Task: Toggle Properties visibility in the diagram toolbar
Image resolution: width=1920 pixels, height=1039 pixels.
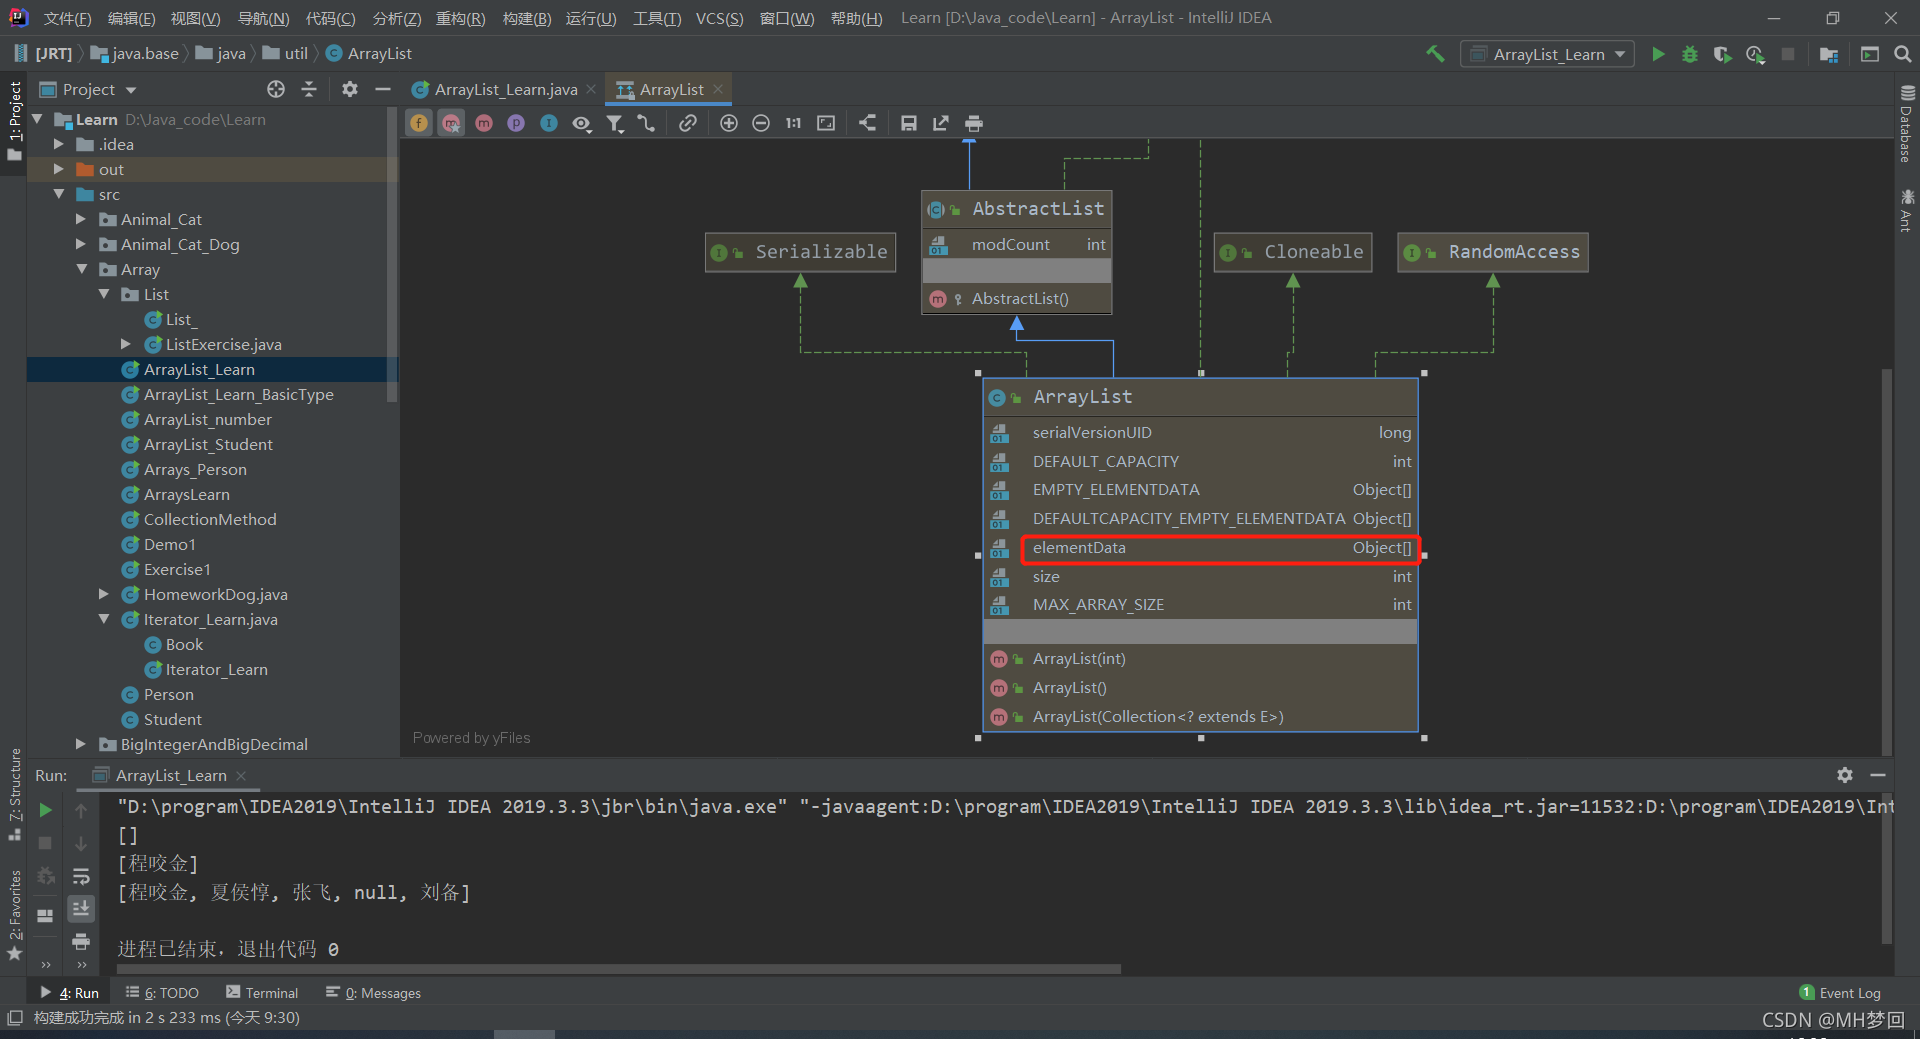Action: tap(516, 123)
